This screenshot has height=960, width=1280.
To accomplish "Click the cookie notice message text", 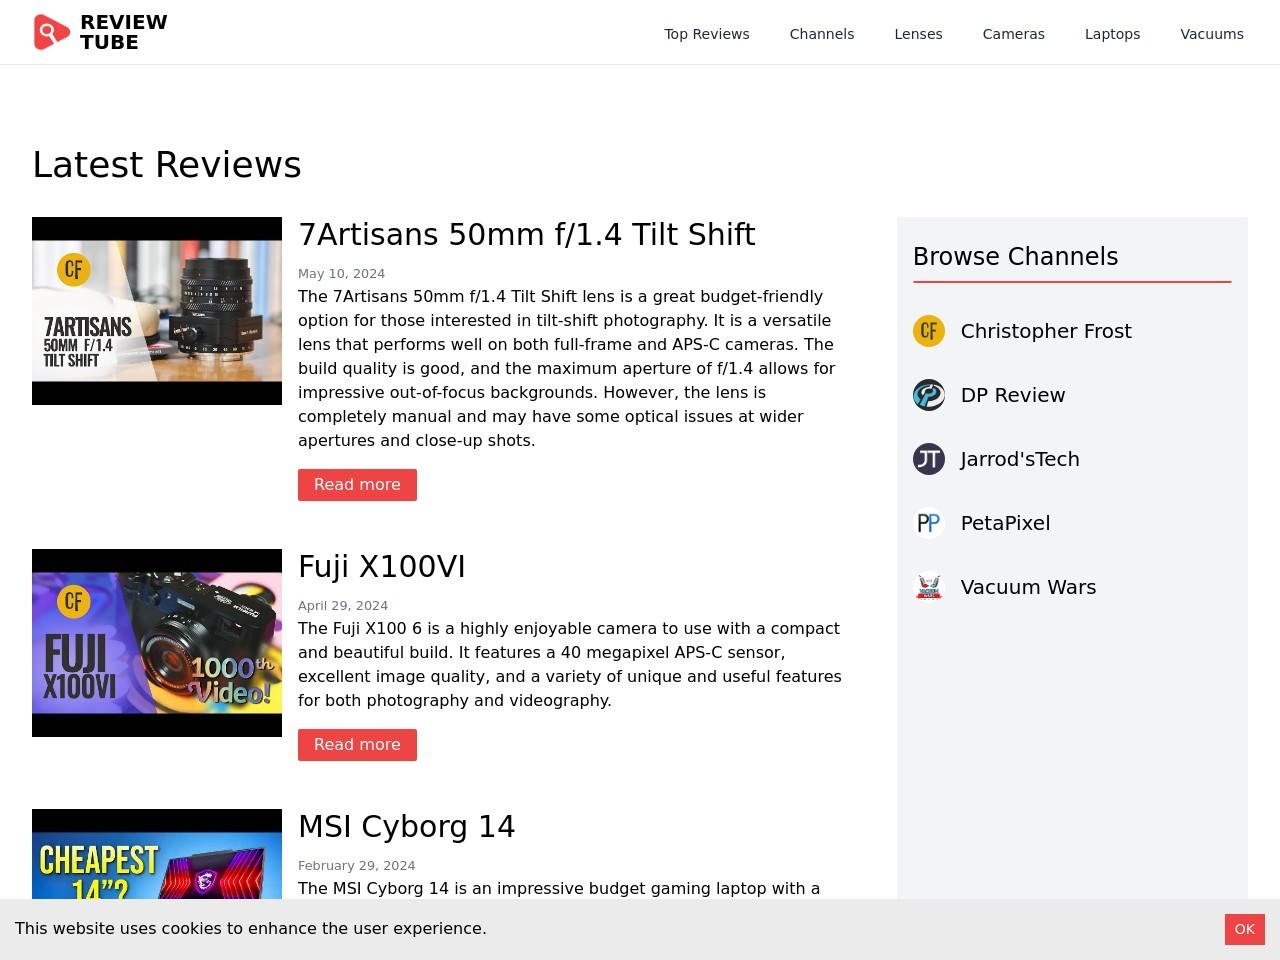I will click(251, 929).
